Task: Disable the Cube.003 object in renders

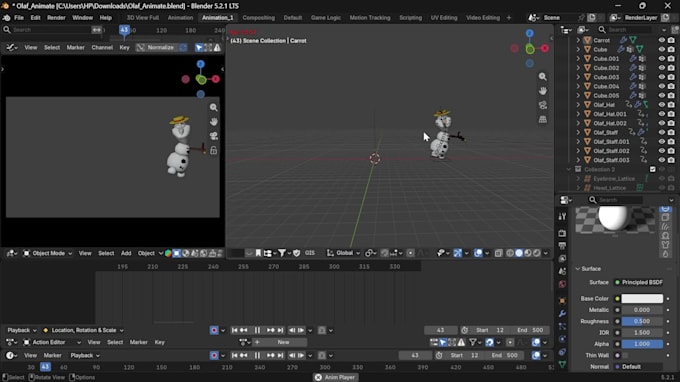Action: [x=671, y=77]
